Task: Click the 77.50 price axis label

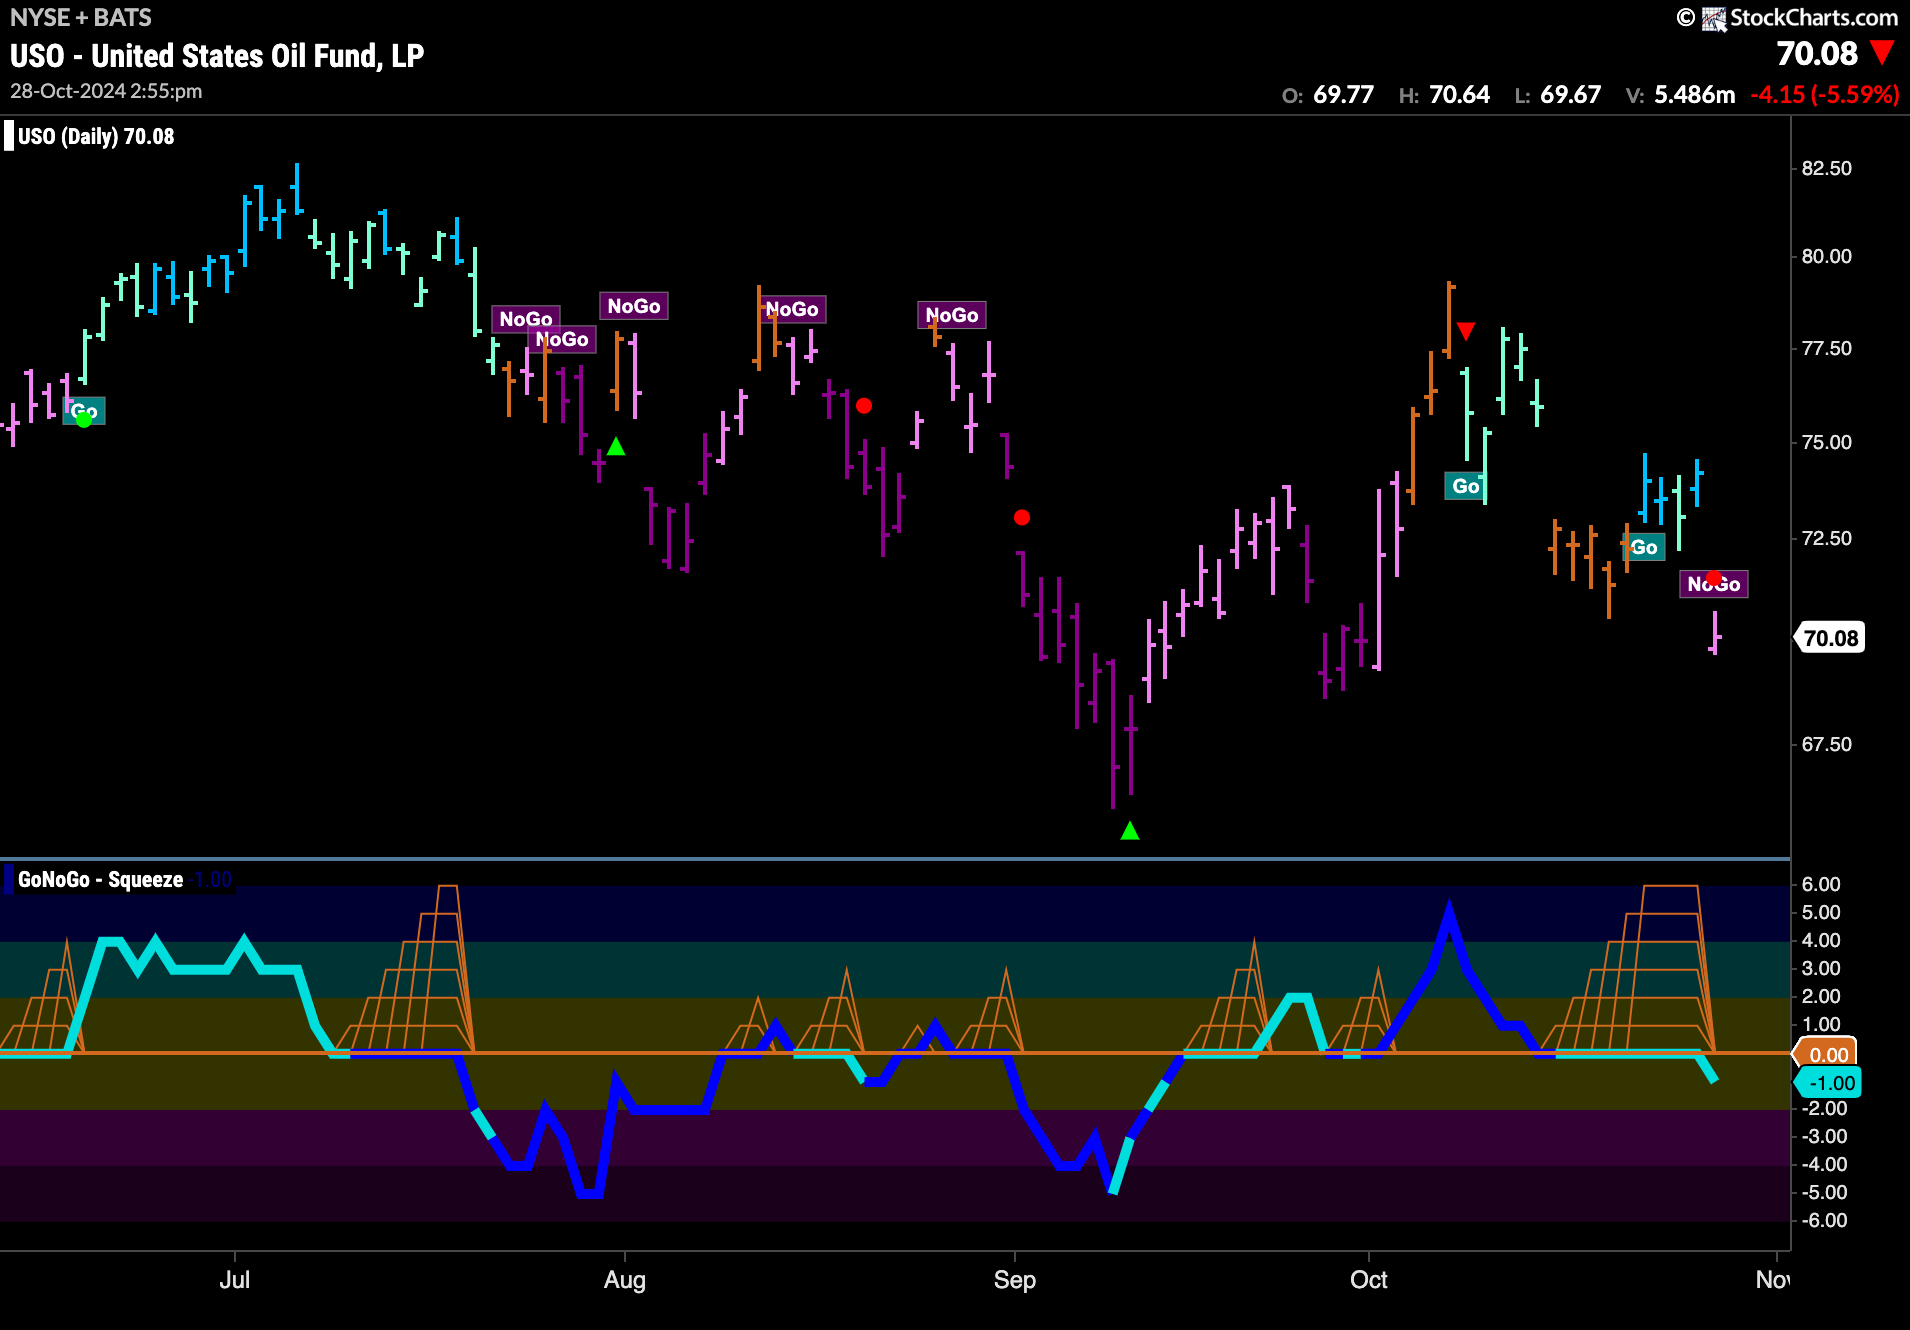Action: point(1826,348)
